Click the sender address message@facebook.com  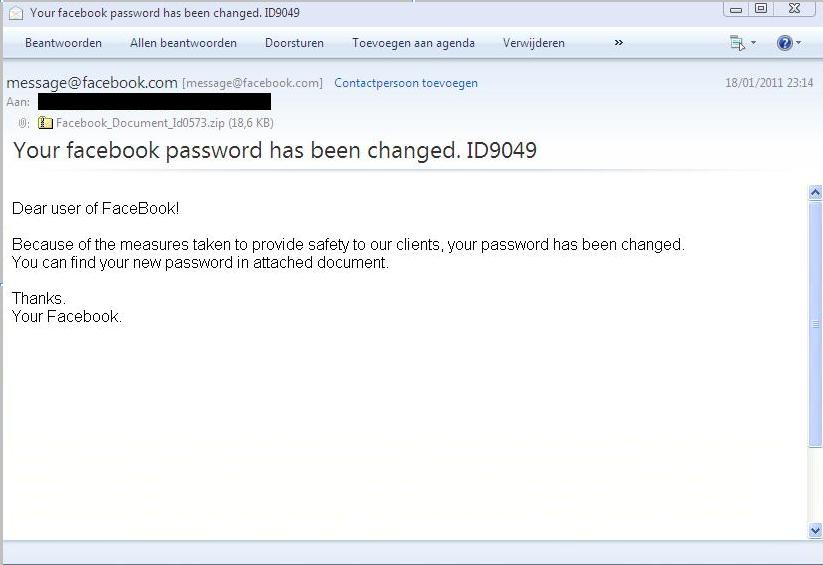point(92,83)
